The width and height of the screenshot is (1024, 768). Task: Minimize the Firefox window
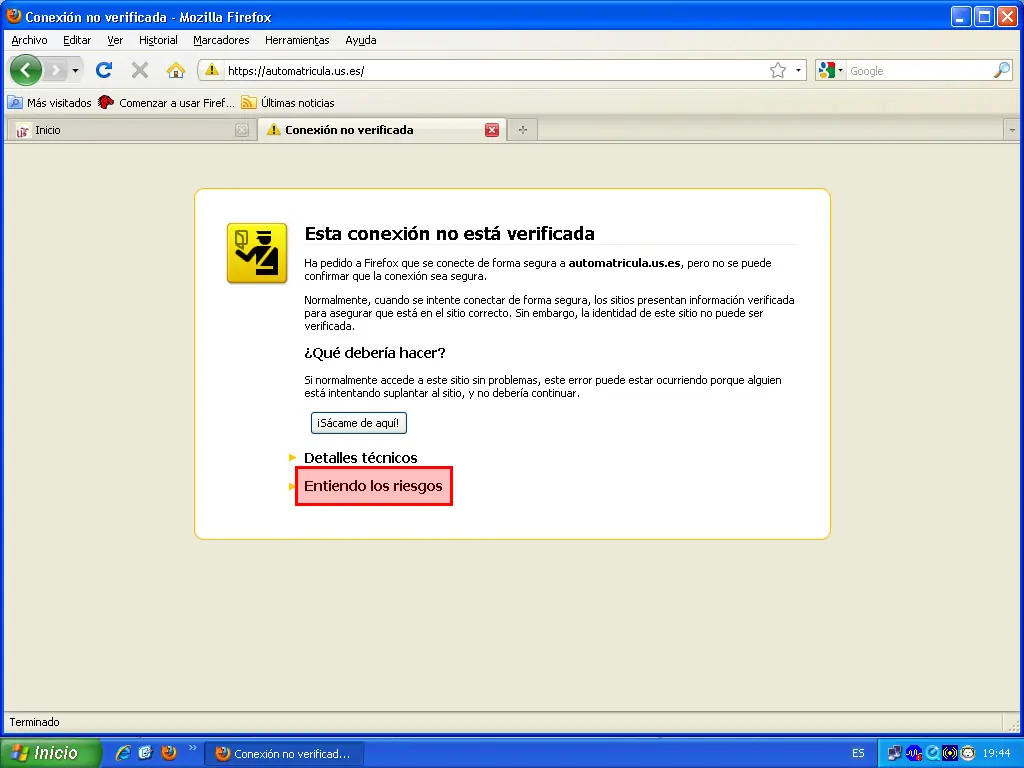(x=961, y=17)
